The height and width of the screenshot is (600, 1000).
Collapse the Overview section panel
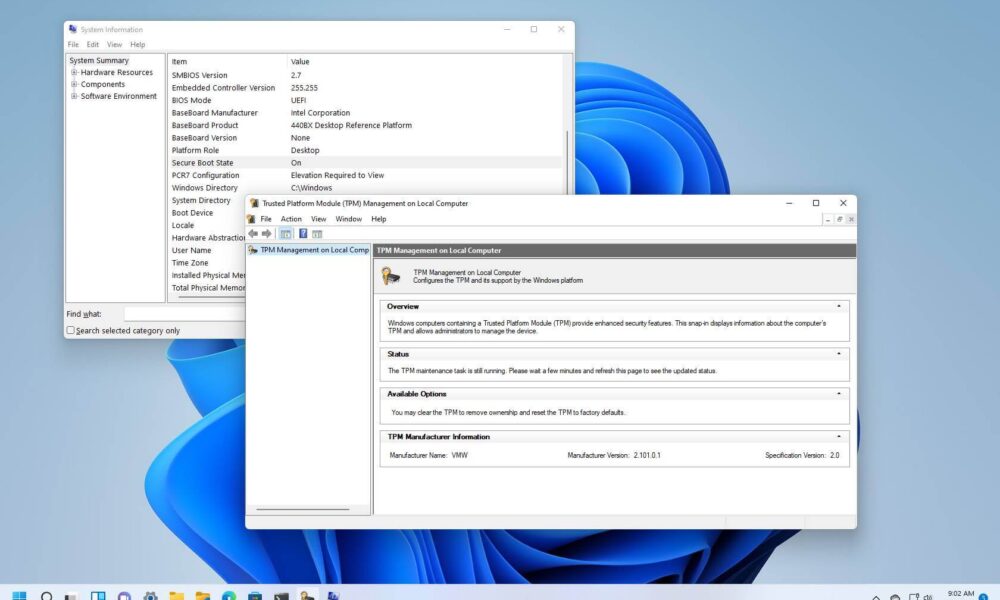(x=840, y=306)
